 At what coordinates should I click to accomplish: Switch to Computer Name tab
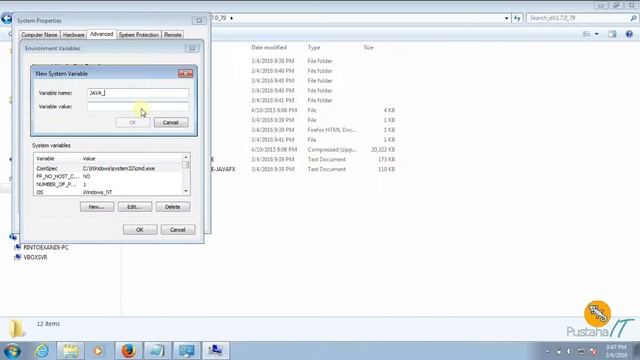40,35
